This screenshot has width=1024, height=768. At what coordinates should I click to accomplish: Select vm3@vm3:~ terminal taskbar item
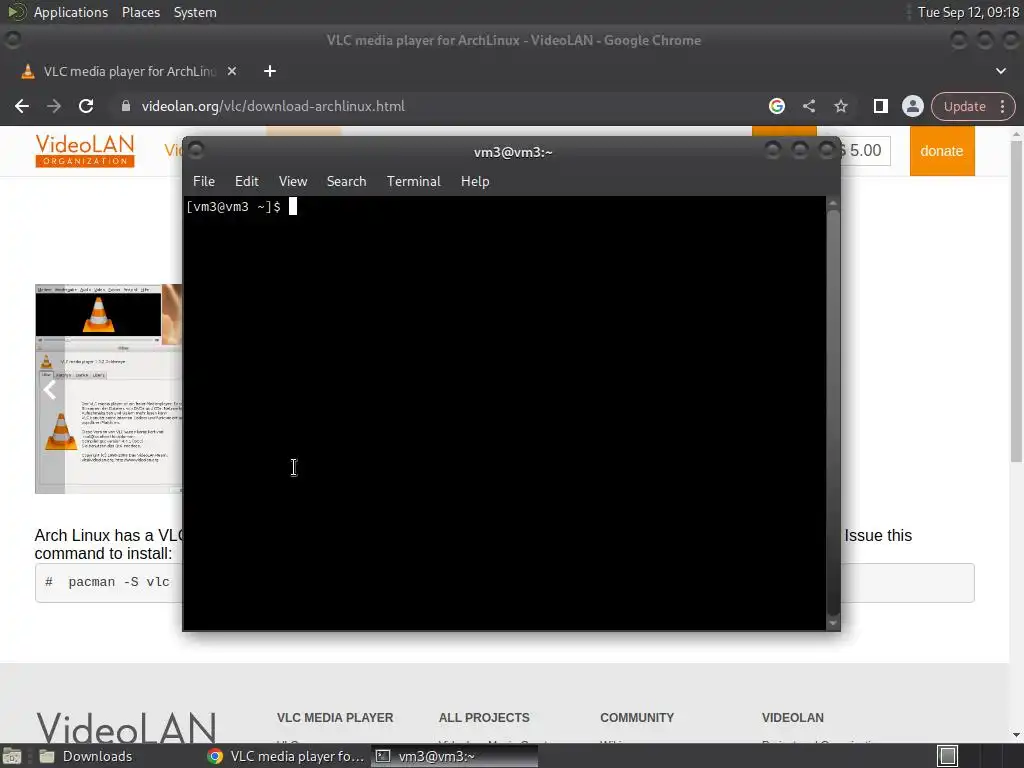(455, 756)
